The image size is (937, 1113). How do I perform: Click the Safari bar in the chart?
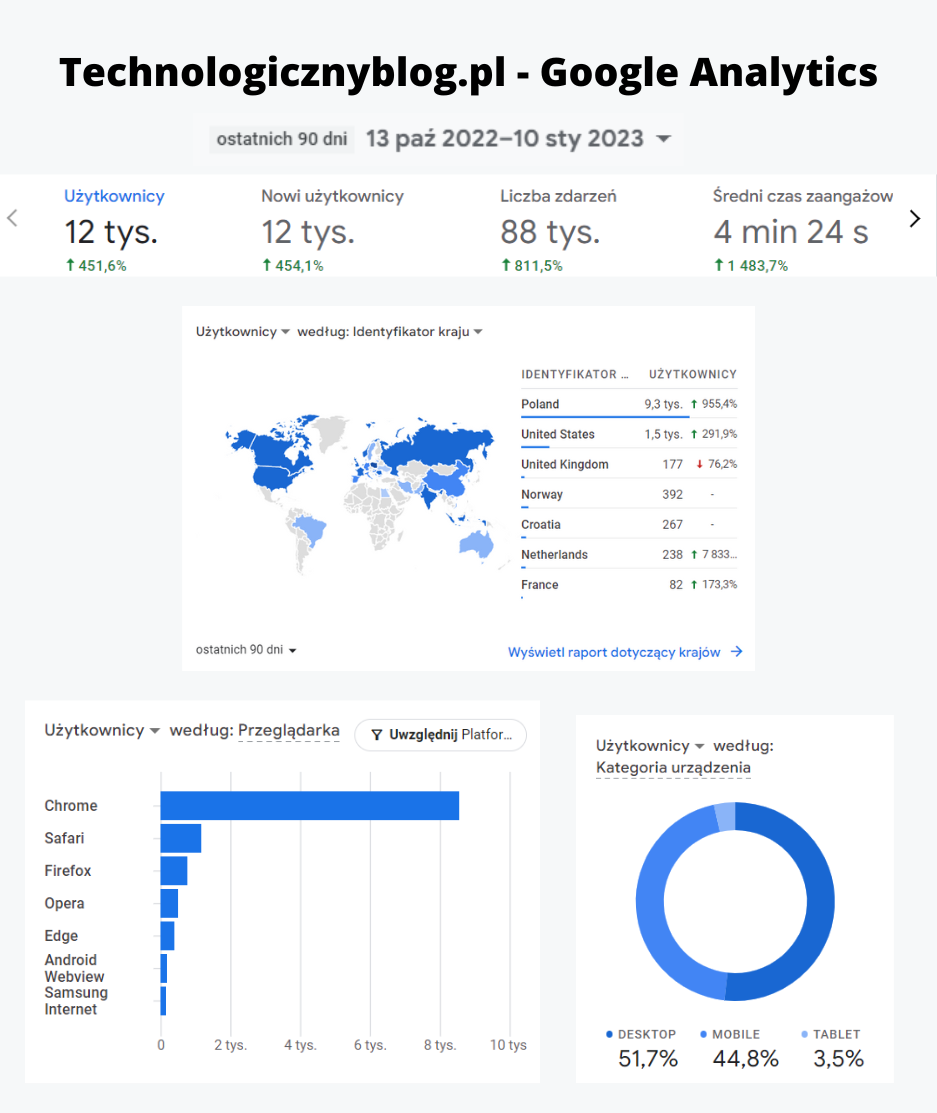180,838
